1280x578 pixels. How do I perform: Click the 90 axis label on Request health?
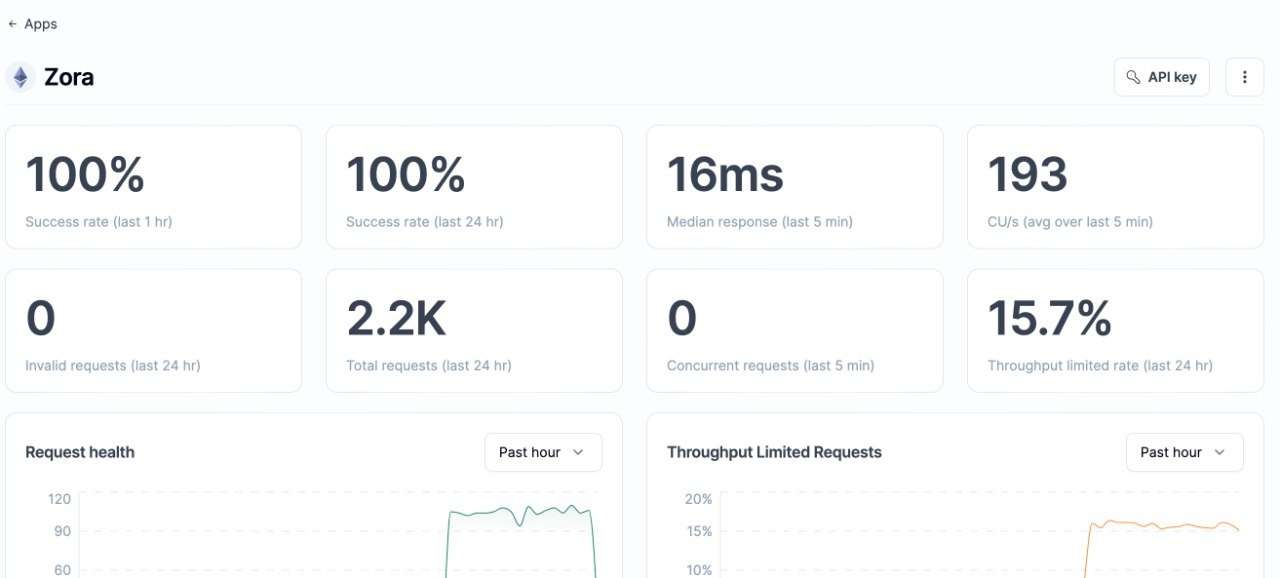point(62,531)
